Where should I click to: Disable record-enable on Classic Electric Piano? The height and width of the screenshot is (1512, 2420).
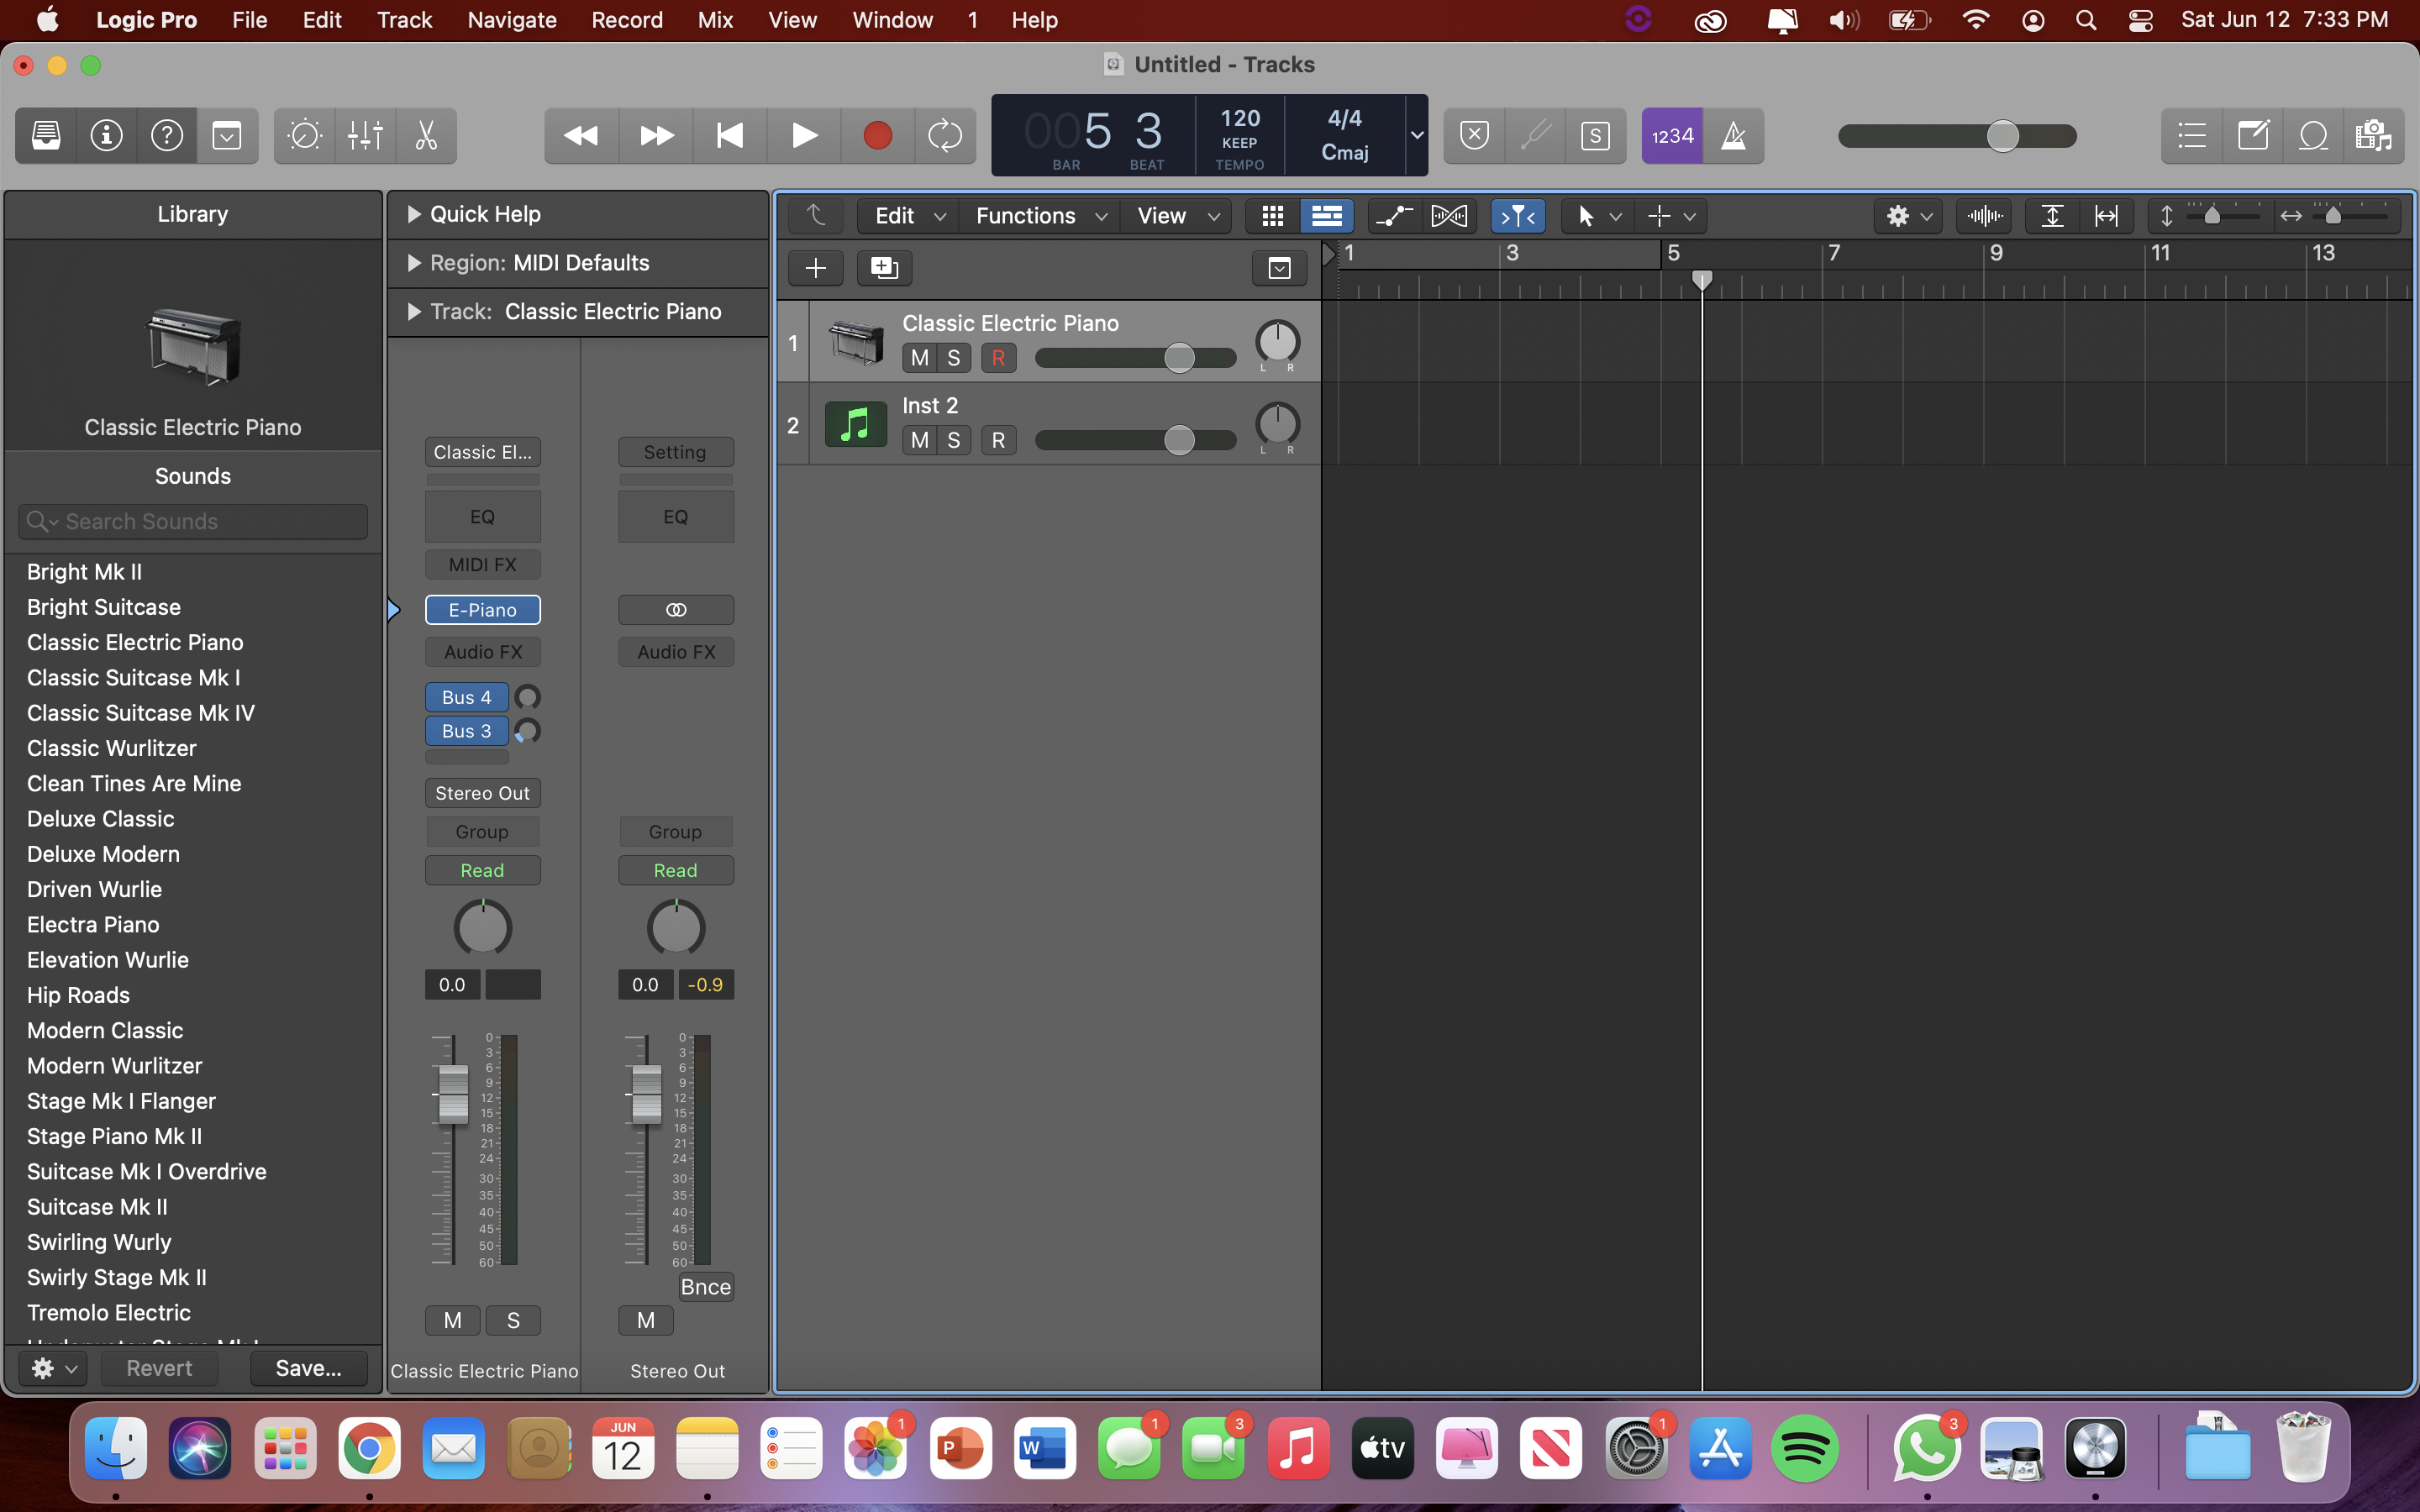[997, 357]
